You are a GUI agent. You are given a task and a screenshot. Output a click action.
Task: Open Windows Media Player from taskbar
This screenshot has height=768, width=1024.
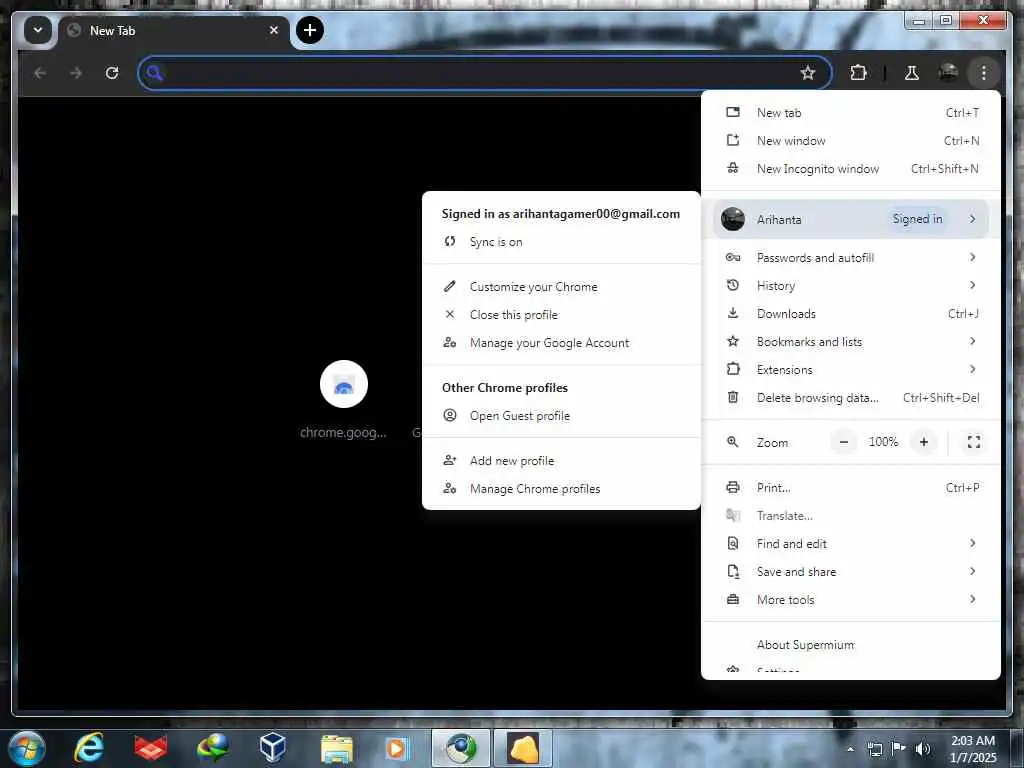click(396, 748)
